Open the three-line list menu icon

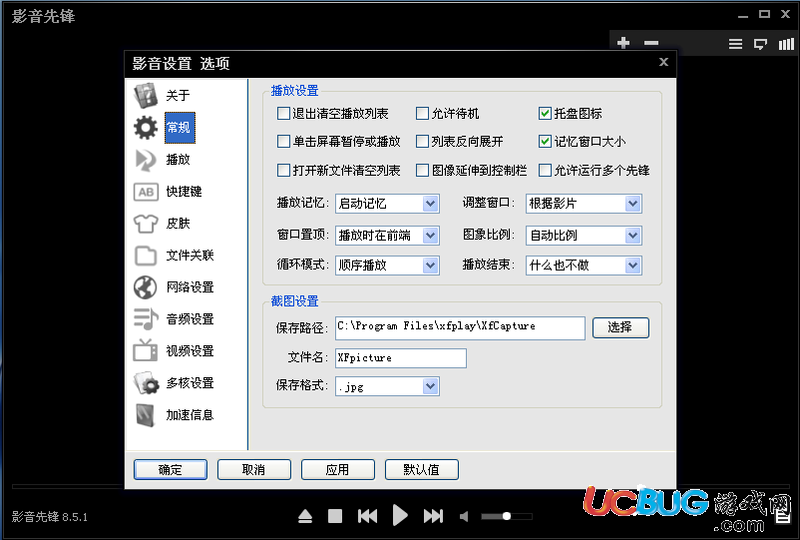click(735, 44)
